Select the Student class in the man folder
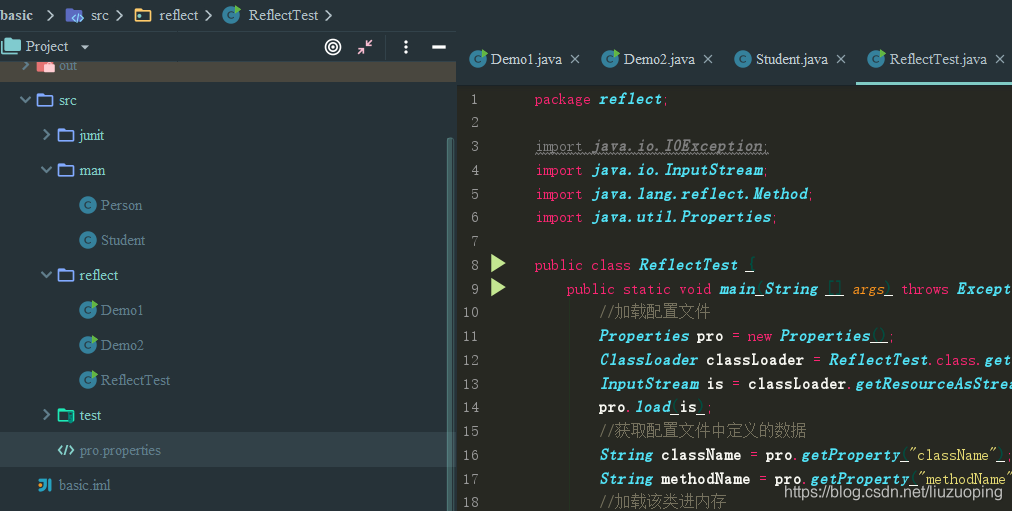The width and height of the screenshot is (1012, 511). point(123,240)
